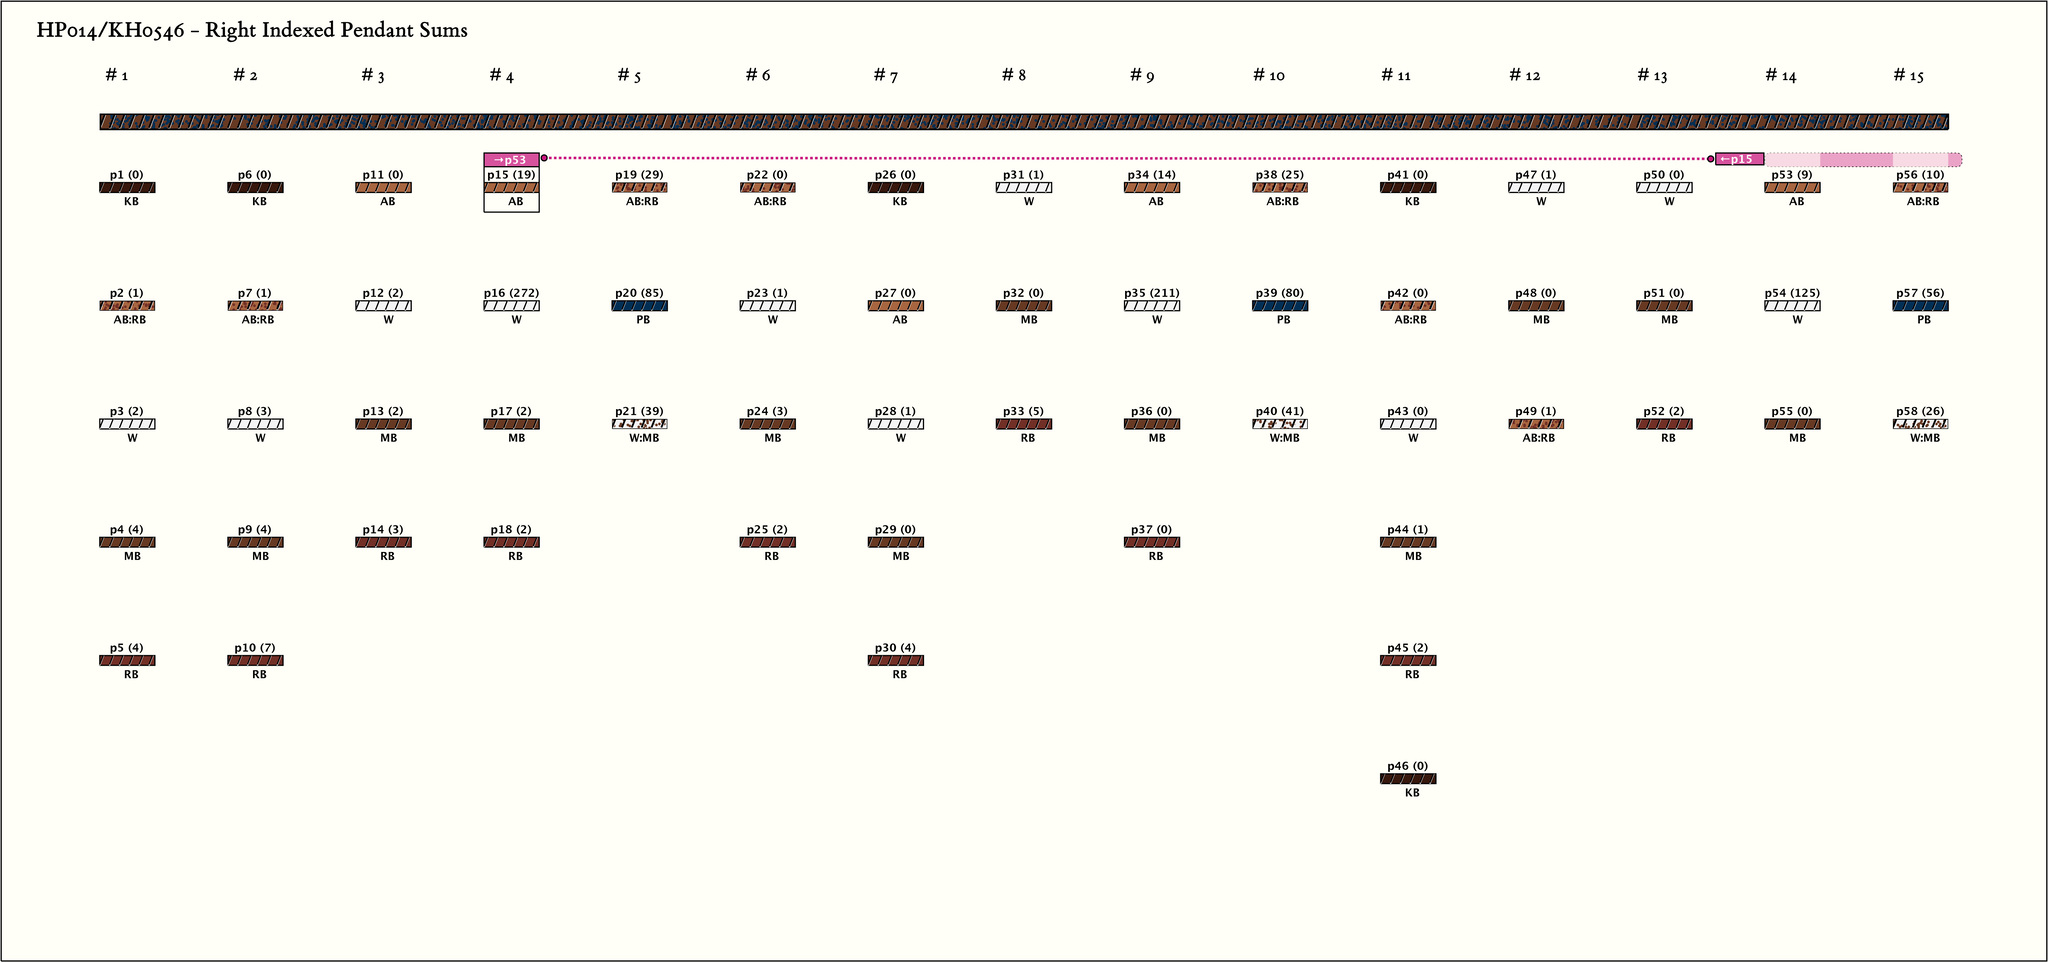Select the p54 (125) white pendant
Screen dimensions: 2048x962
coord(1792,306)
